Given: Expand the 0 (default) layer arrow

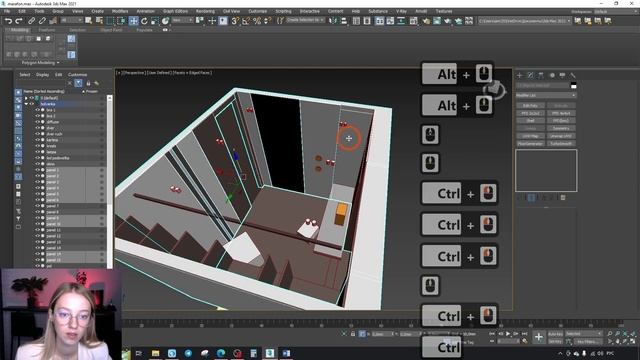Looking at the screenshot, I should (x=26, y=98).
